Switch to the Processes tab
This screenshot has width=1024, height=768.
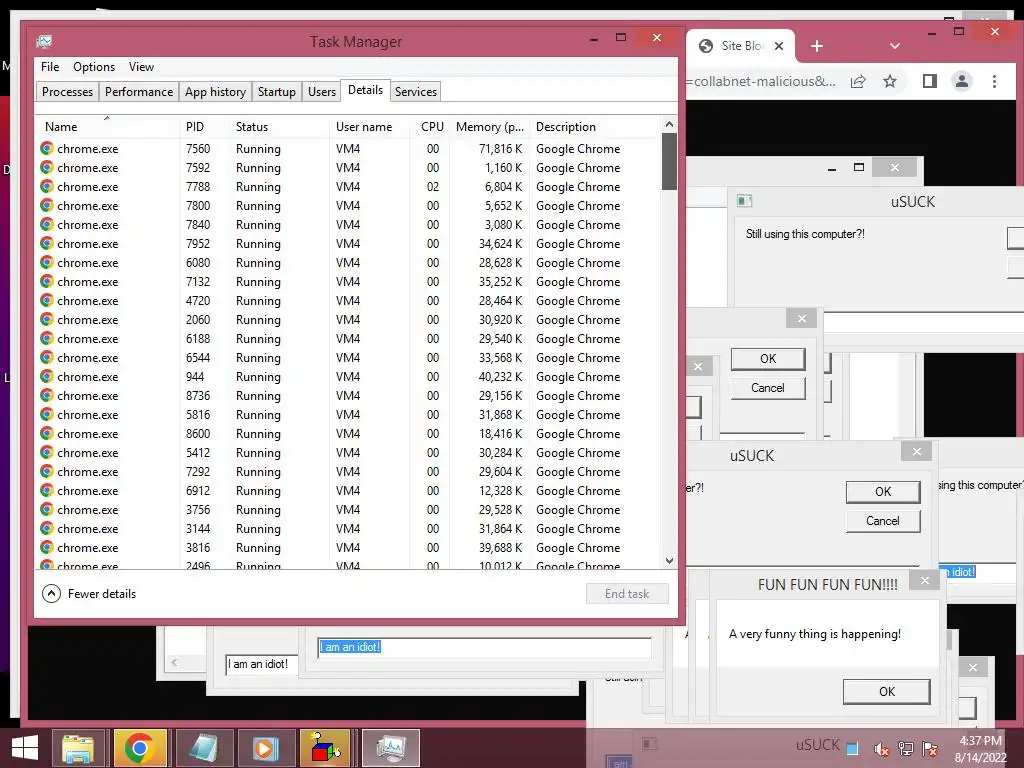pyautogui.click(x=67, y=91)
